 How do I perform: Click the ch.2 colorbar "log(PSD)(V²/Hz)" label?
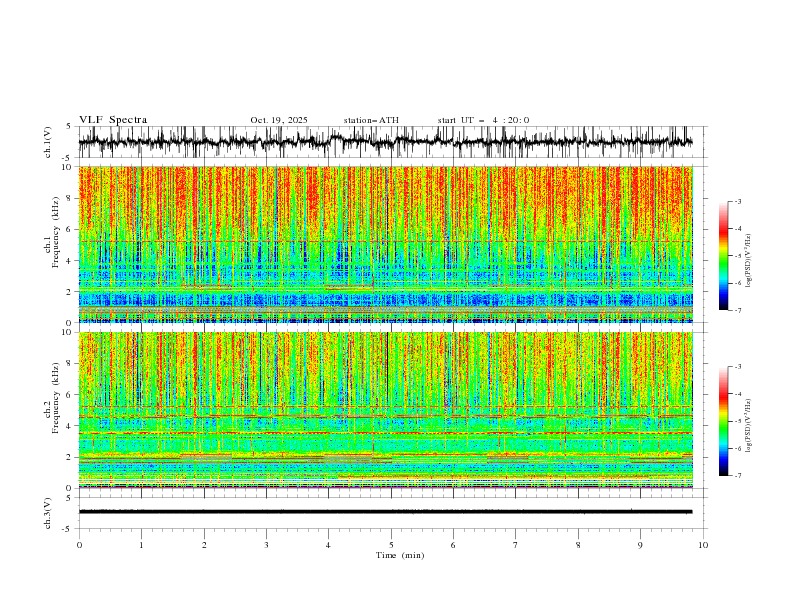pos(748,425)
